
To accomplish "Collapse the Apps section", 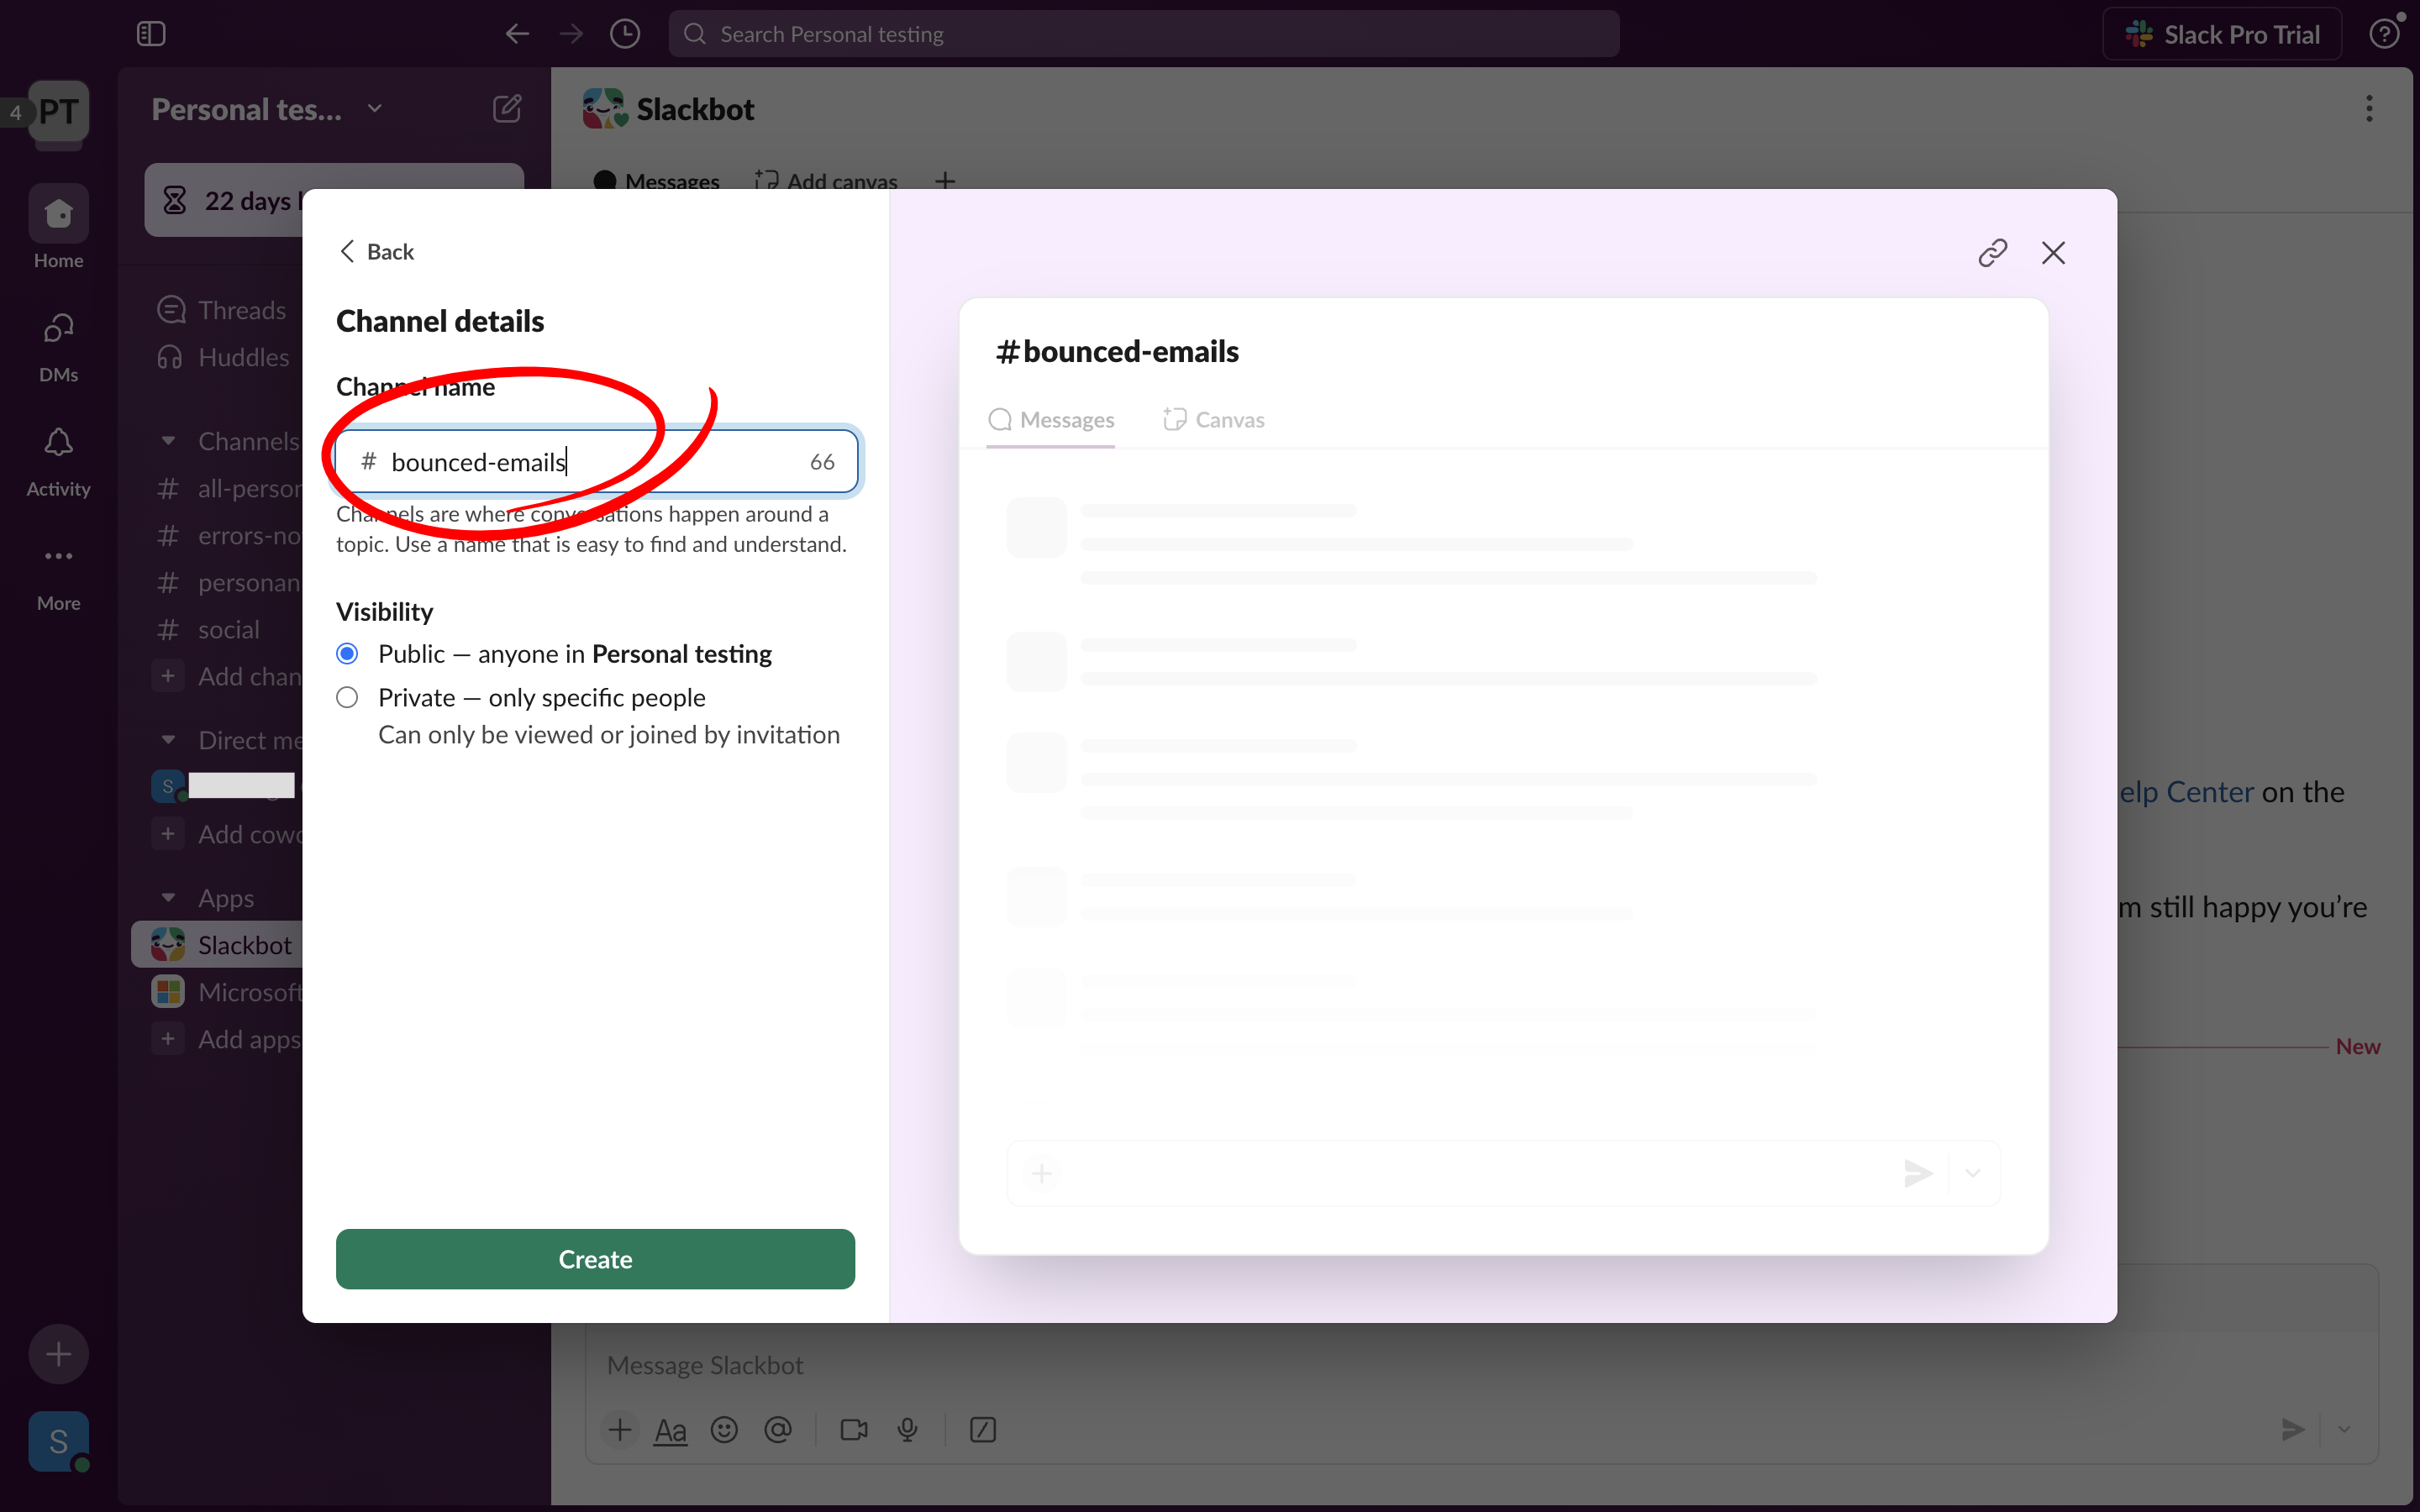I will (x=168, y=898).
